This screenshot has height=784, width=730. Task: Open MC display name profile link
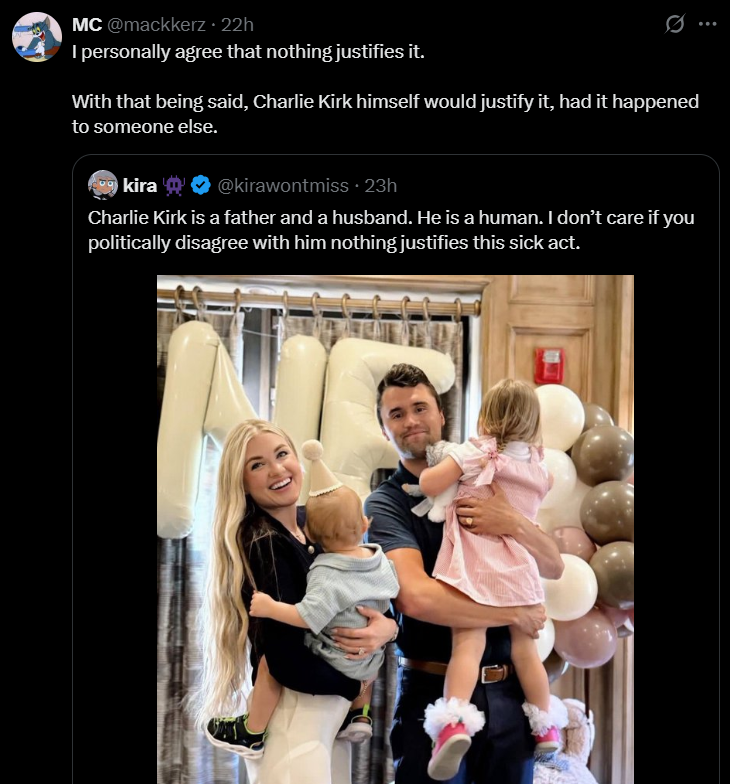87,24
